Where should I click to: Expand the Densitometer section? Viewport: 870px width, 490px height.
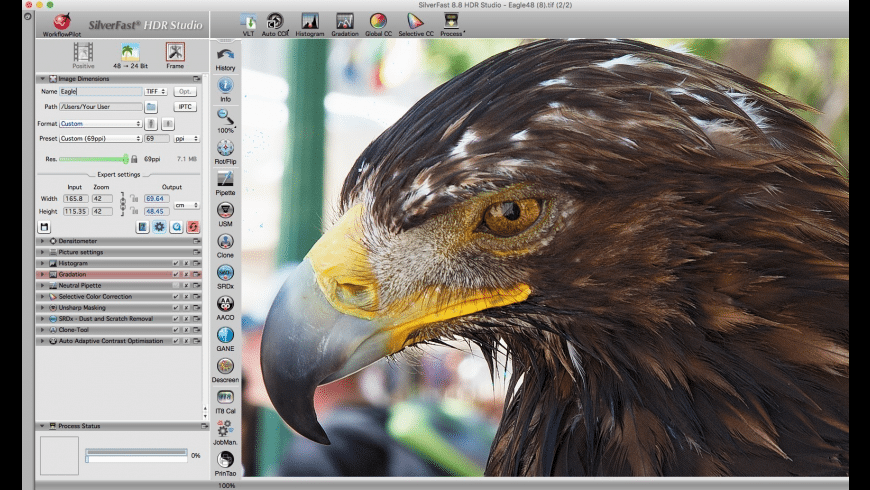point(42,241)
